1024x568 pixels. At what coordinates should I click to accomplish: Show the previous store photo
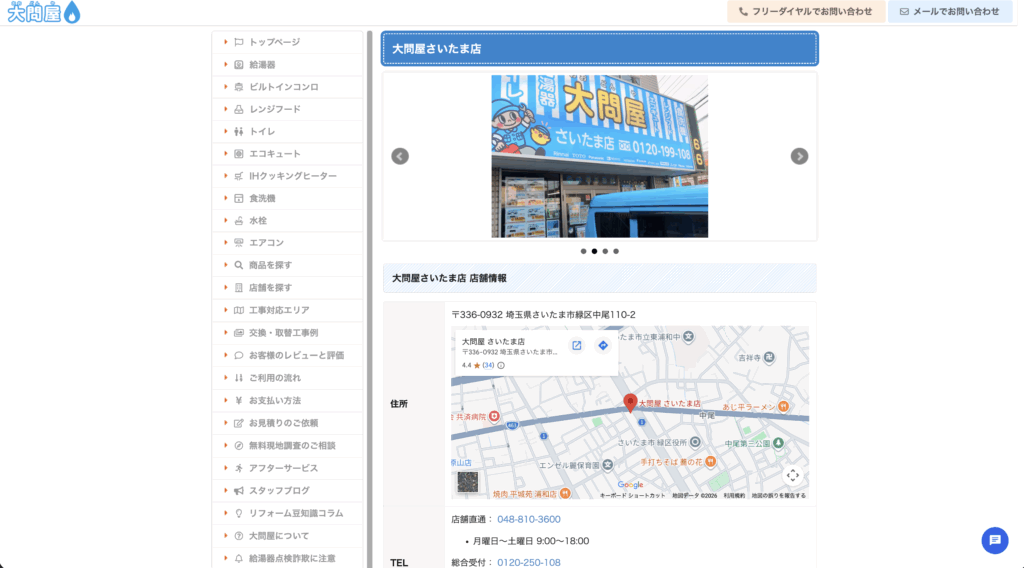point(400,156)
